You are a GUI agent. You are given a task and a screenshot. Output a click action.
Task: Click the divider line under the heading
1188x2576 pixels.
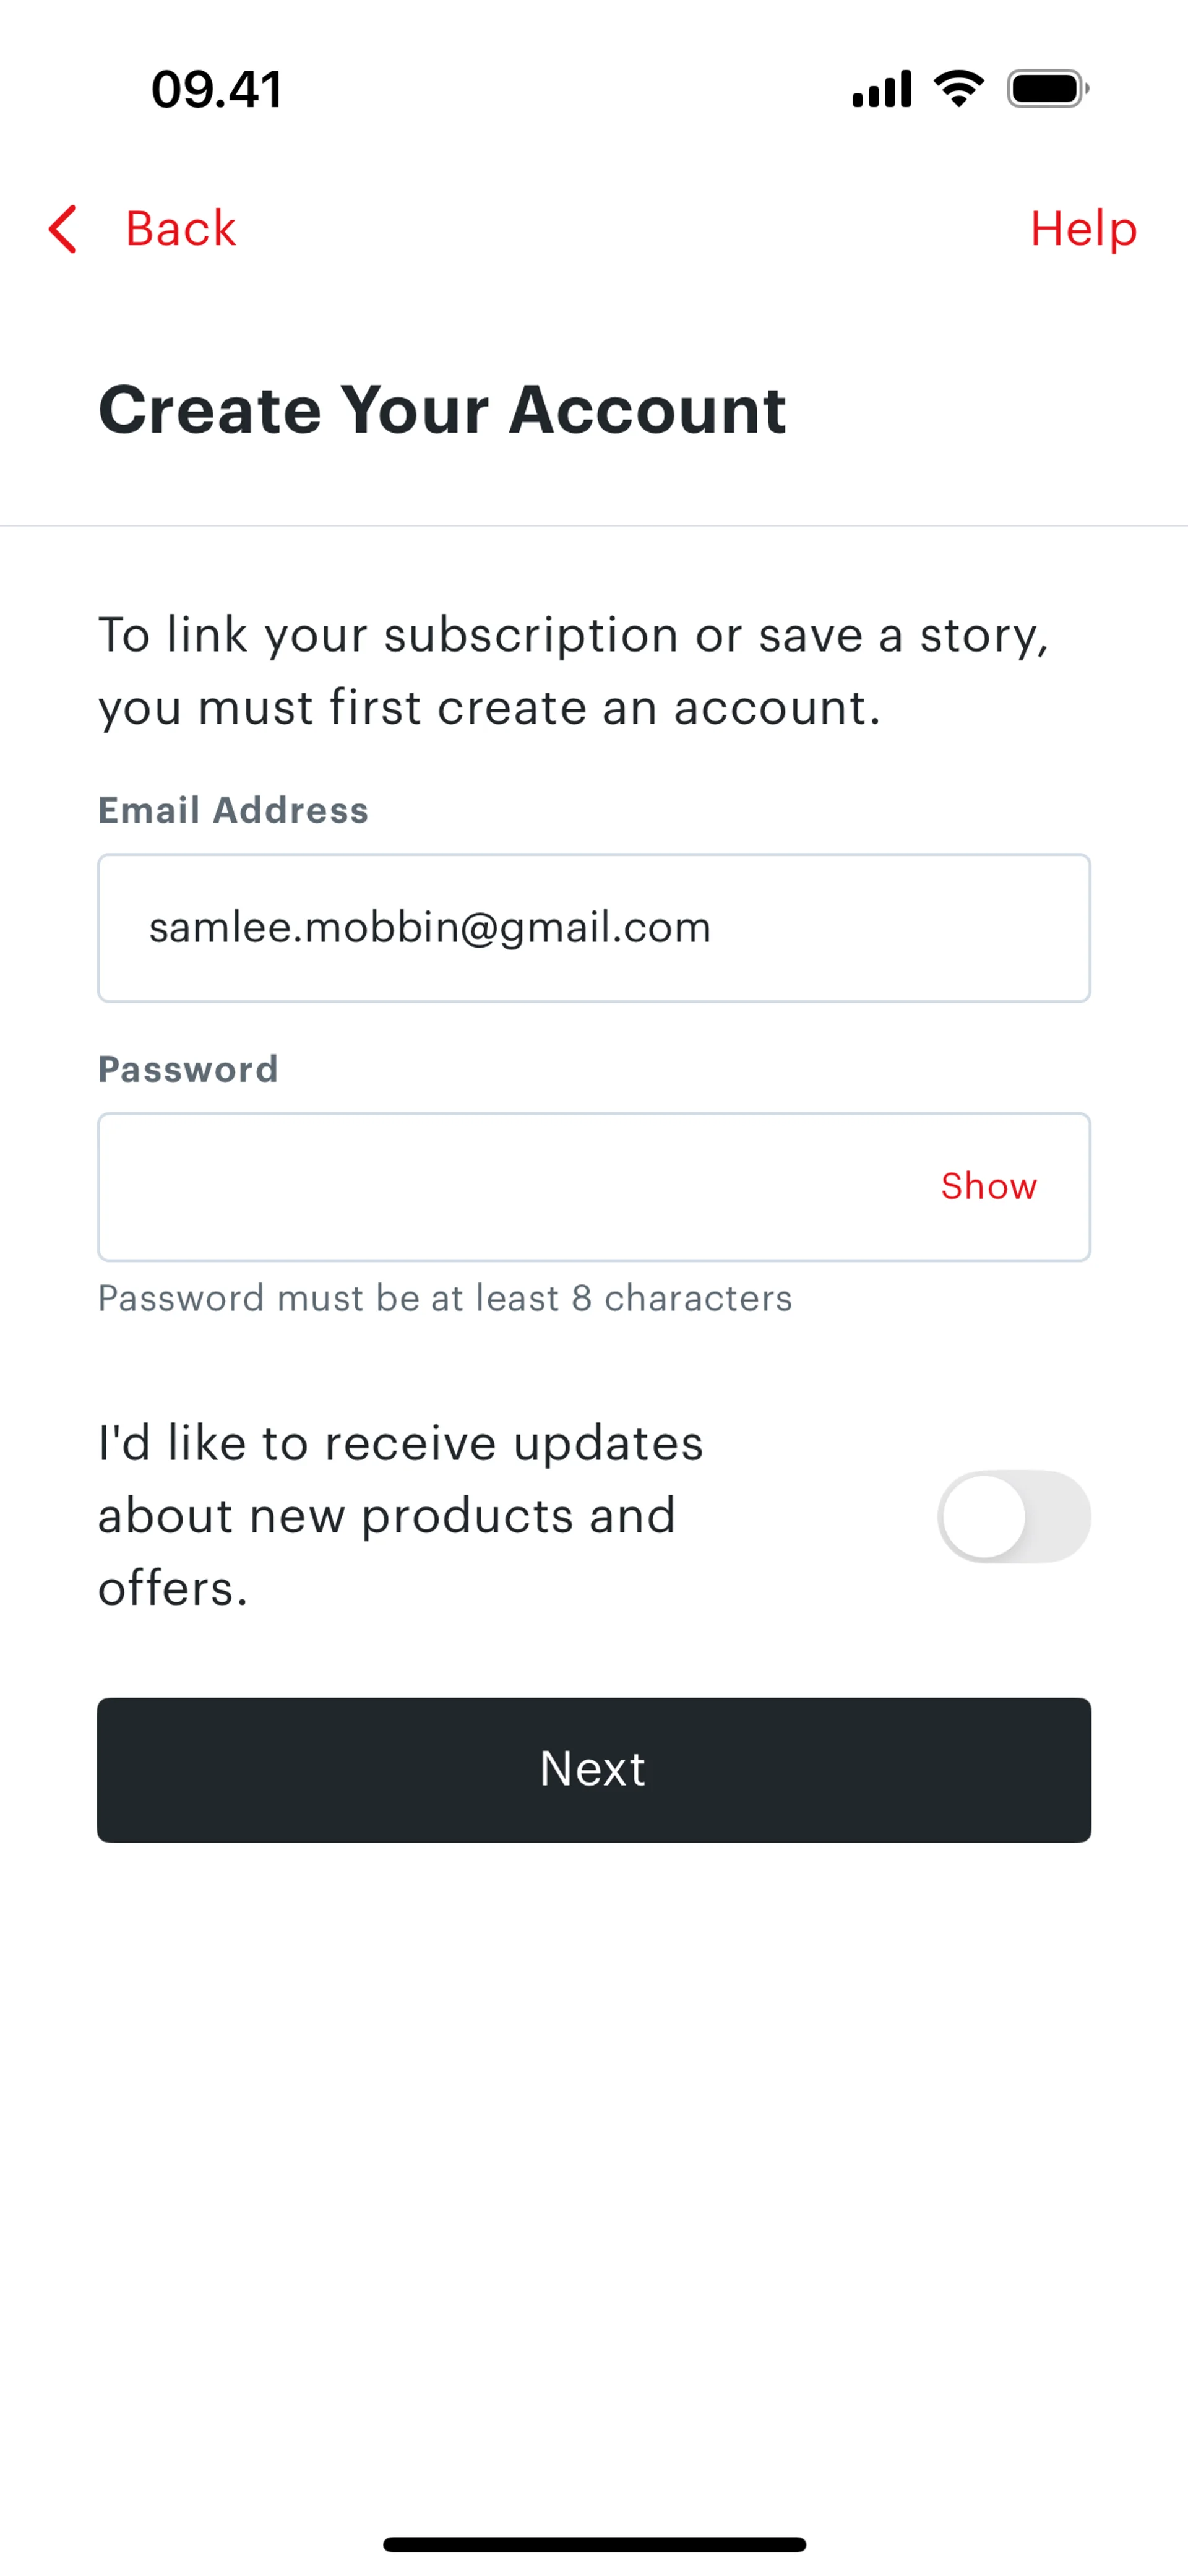tap(594, 526)
